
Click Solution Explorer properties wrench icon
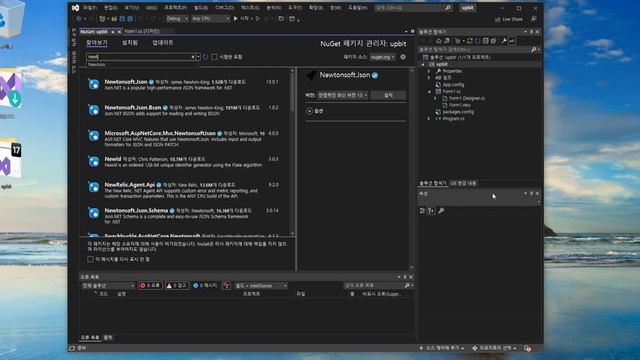(504, 41)
